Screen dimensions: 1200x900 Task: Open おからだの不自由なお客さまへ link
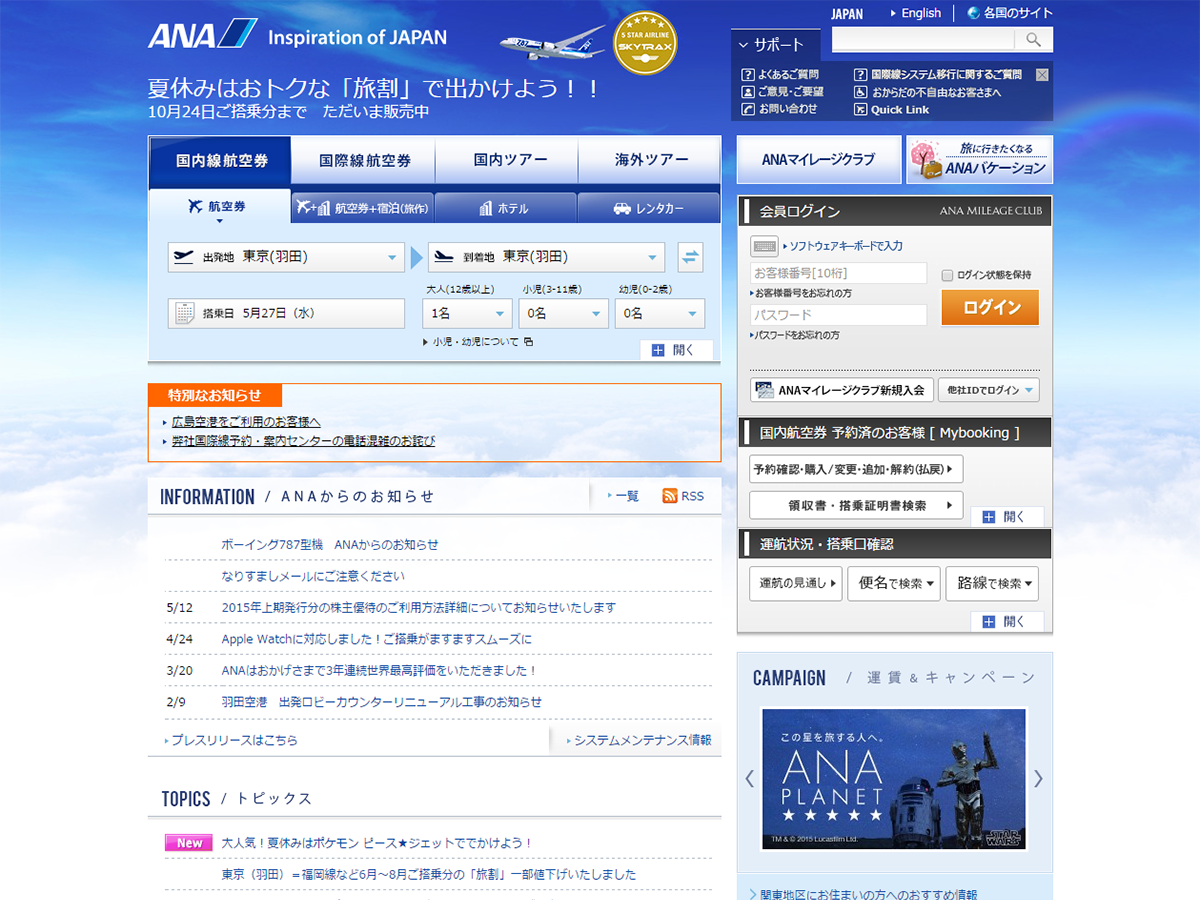[927, 92]
